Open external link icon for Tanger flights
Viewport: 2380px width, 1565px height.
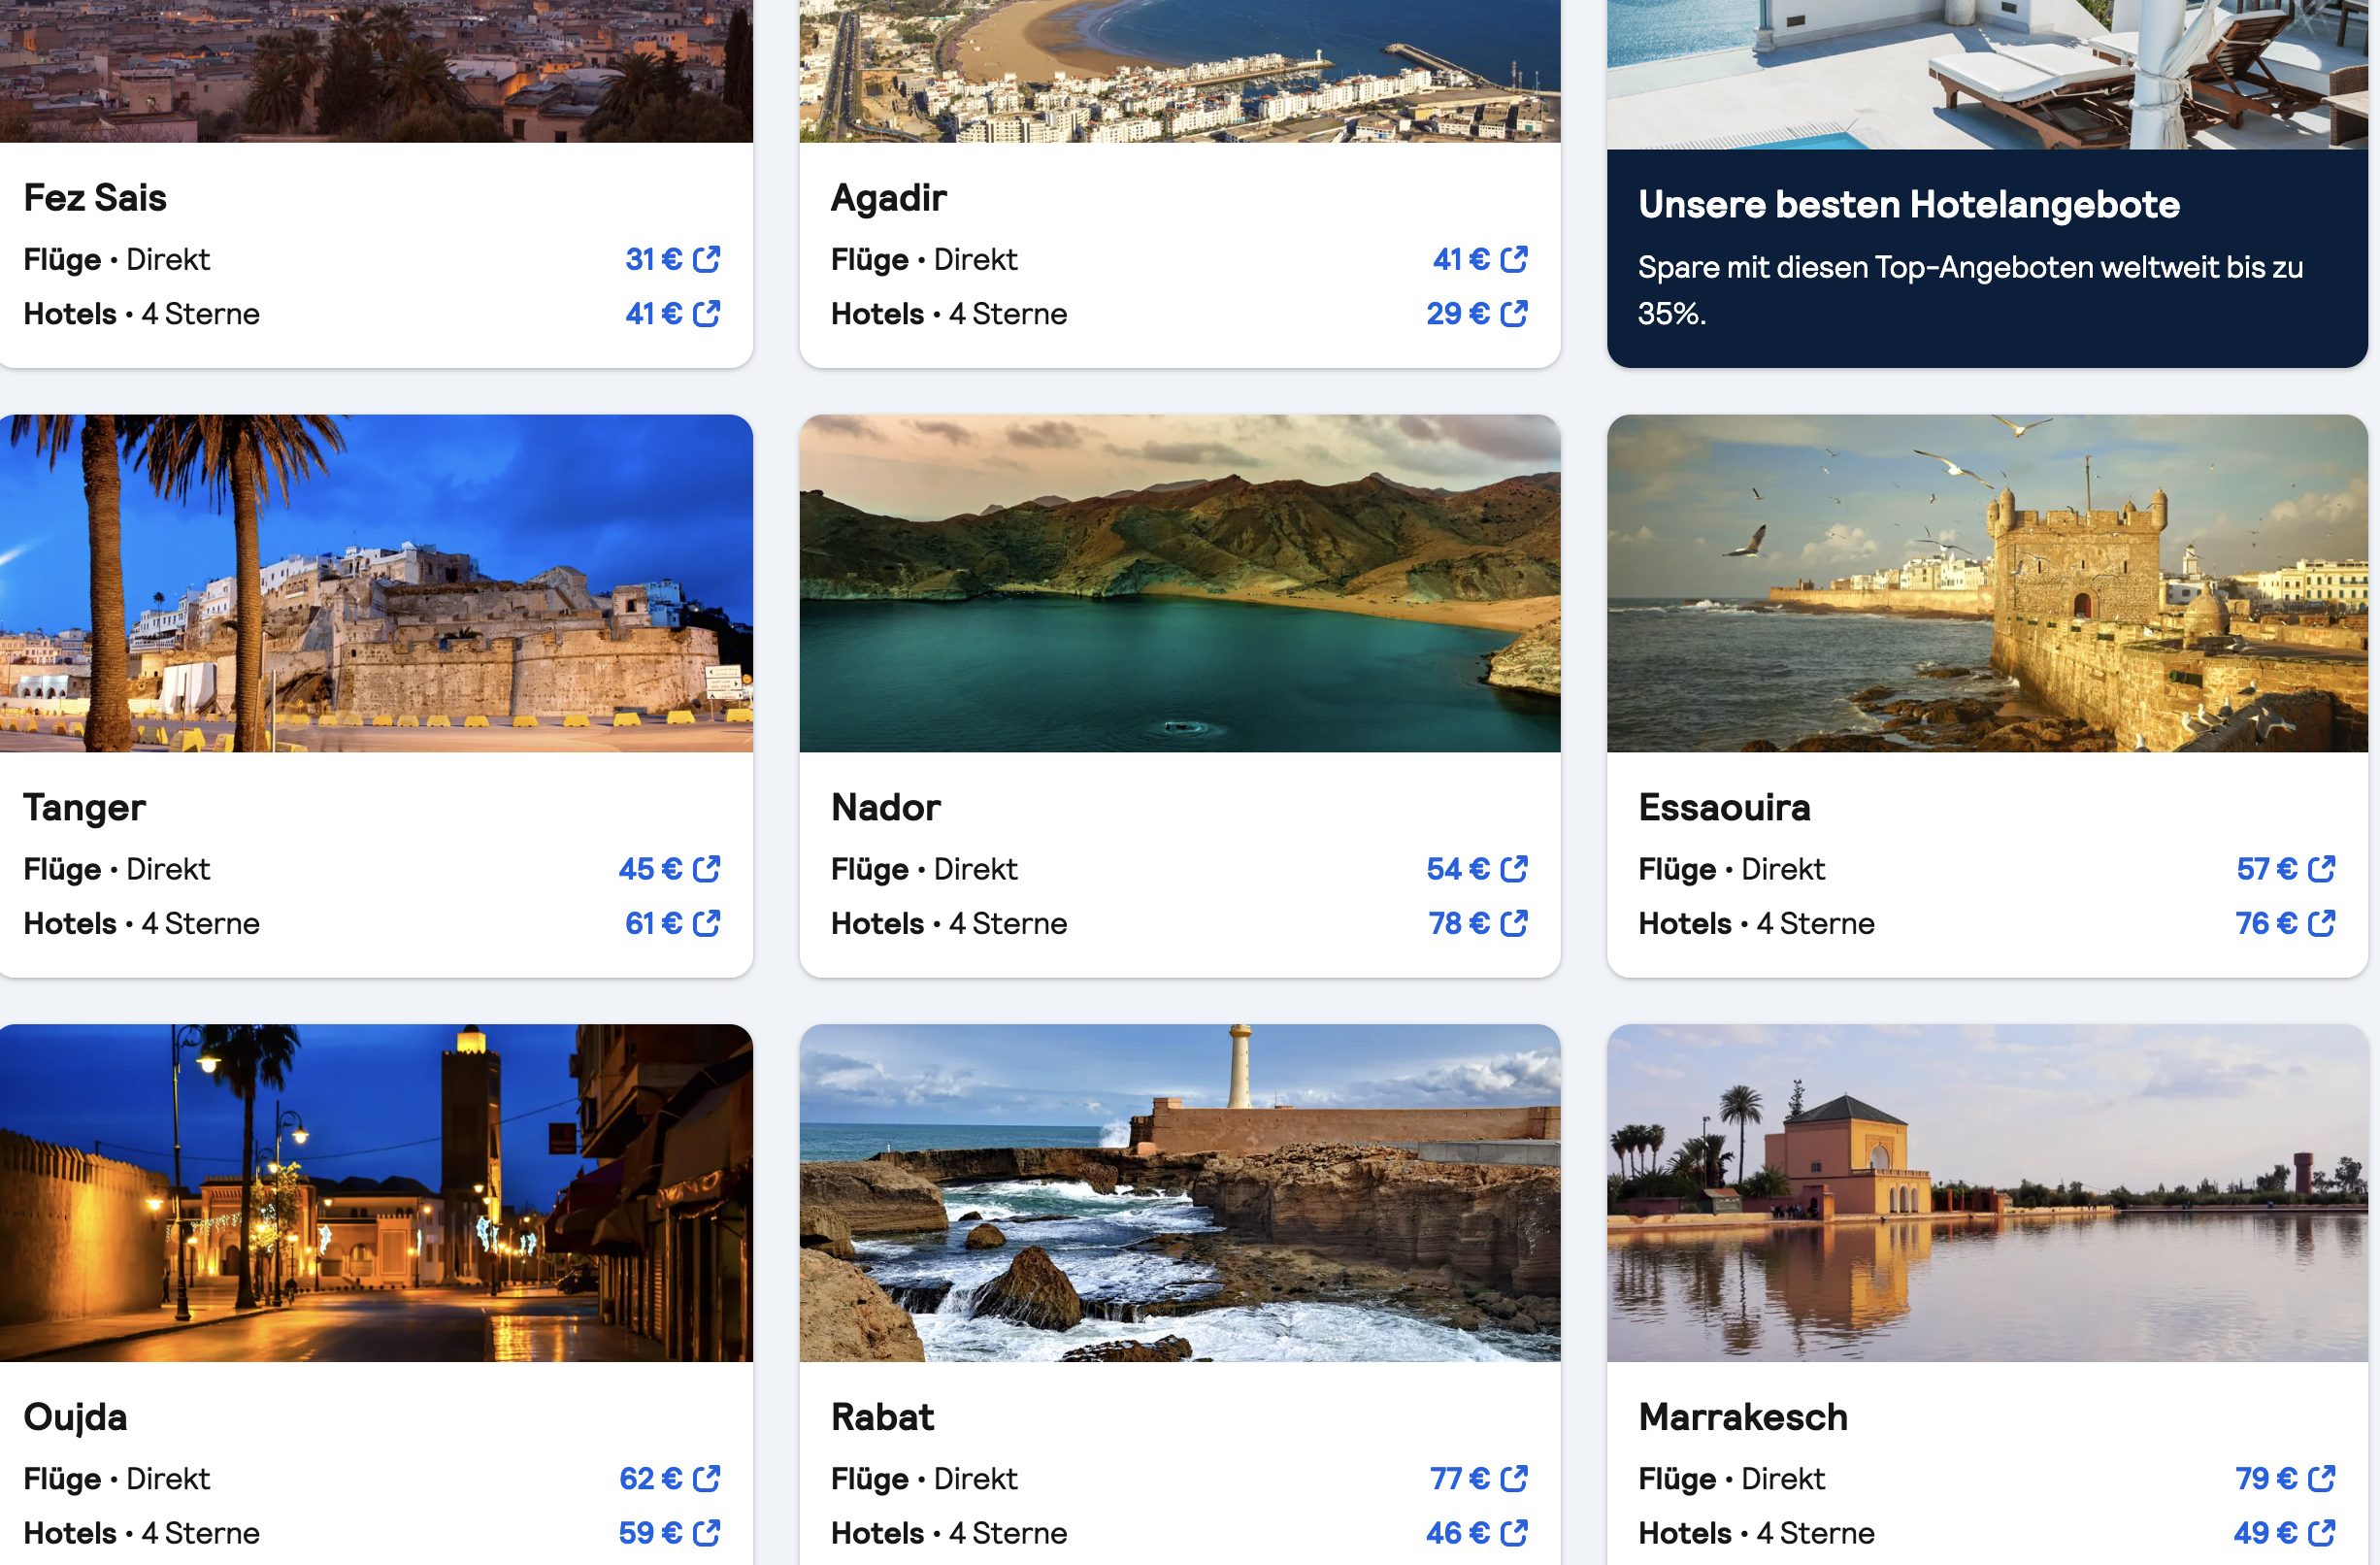click(x=707, y=868)
